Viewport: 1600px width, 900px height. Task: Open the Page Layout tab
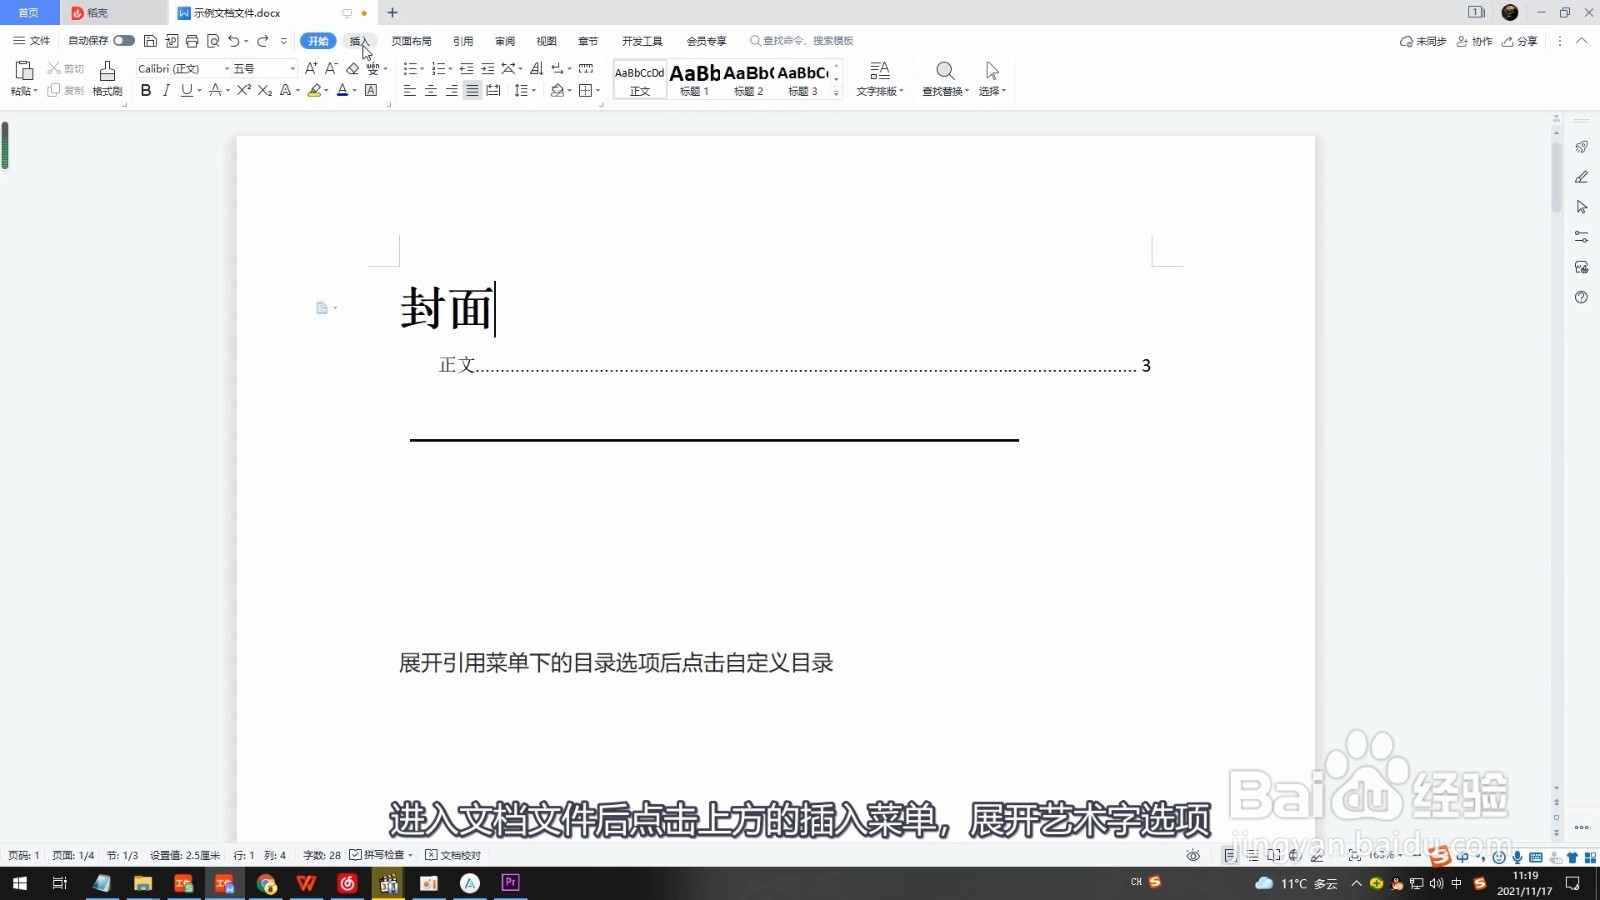click(411, 41)
